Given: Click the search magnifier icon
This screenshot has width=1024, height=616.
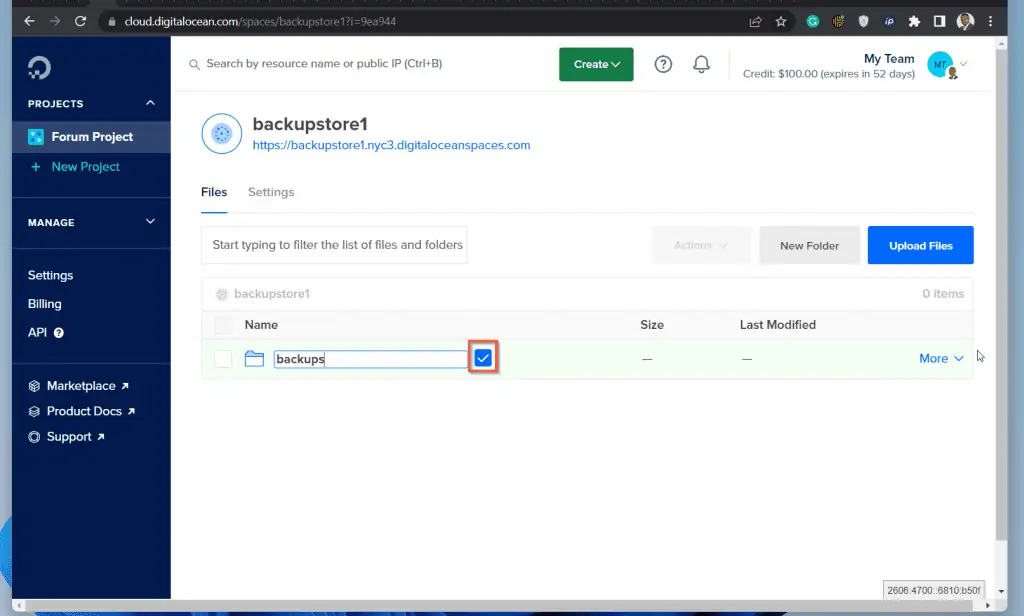Looking at the screenshot, I should click(194, 64).
